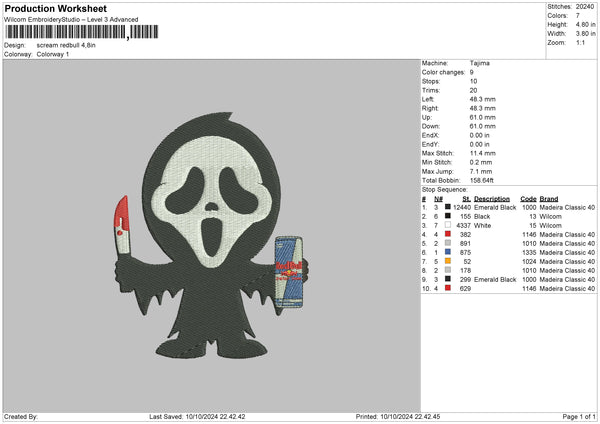The width and height of the screenshot is (600, 424).
Task: Click the Code column header
Action: tap(528, 199)
